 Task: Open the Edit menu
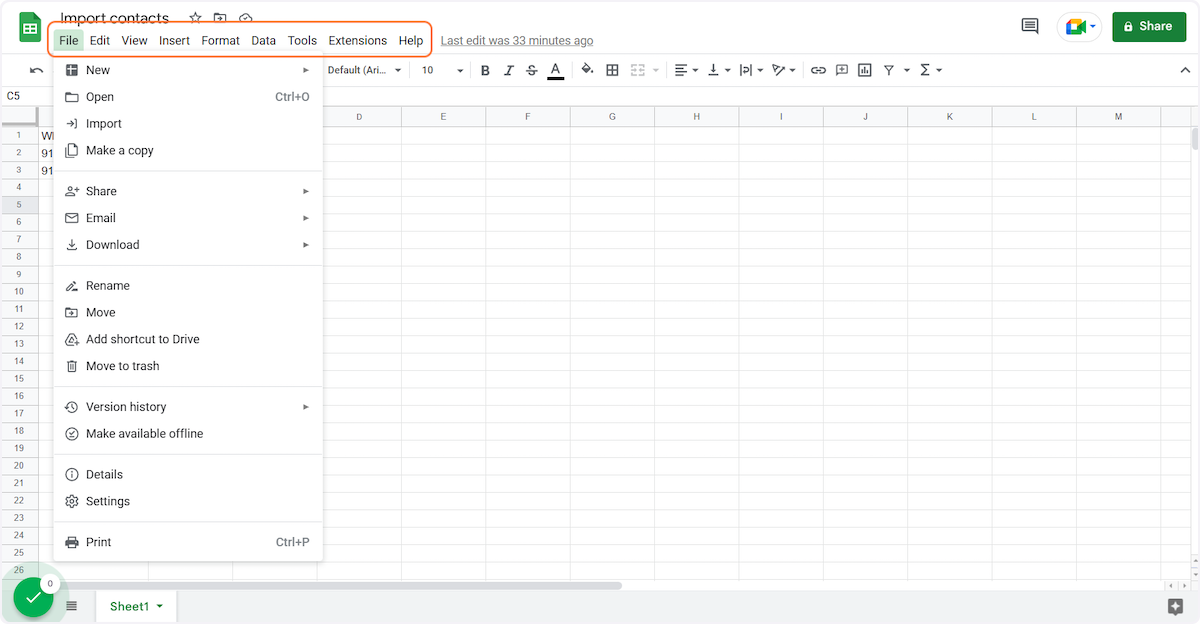(x=100, y=41)
